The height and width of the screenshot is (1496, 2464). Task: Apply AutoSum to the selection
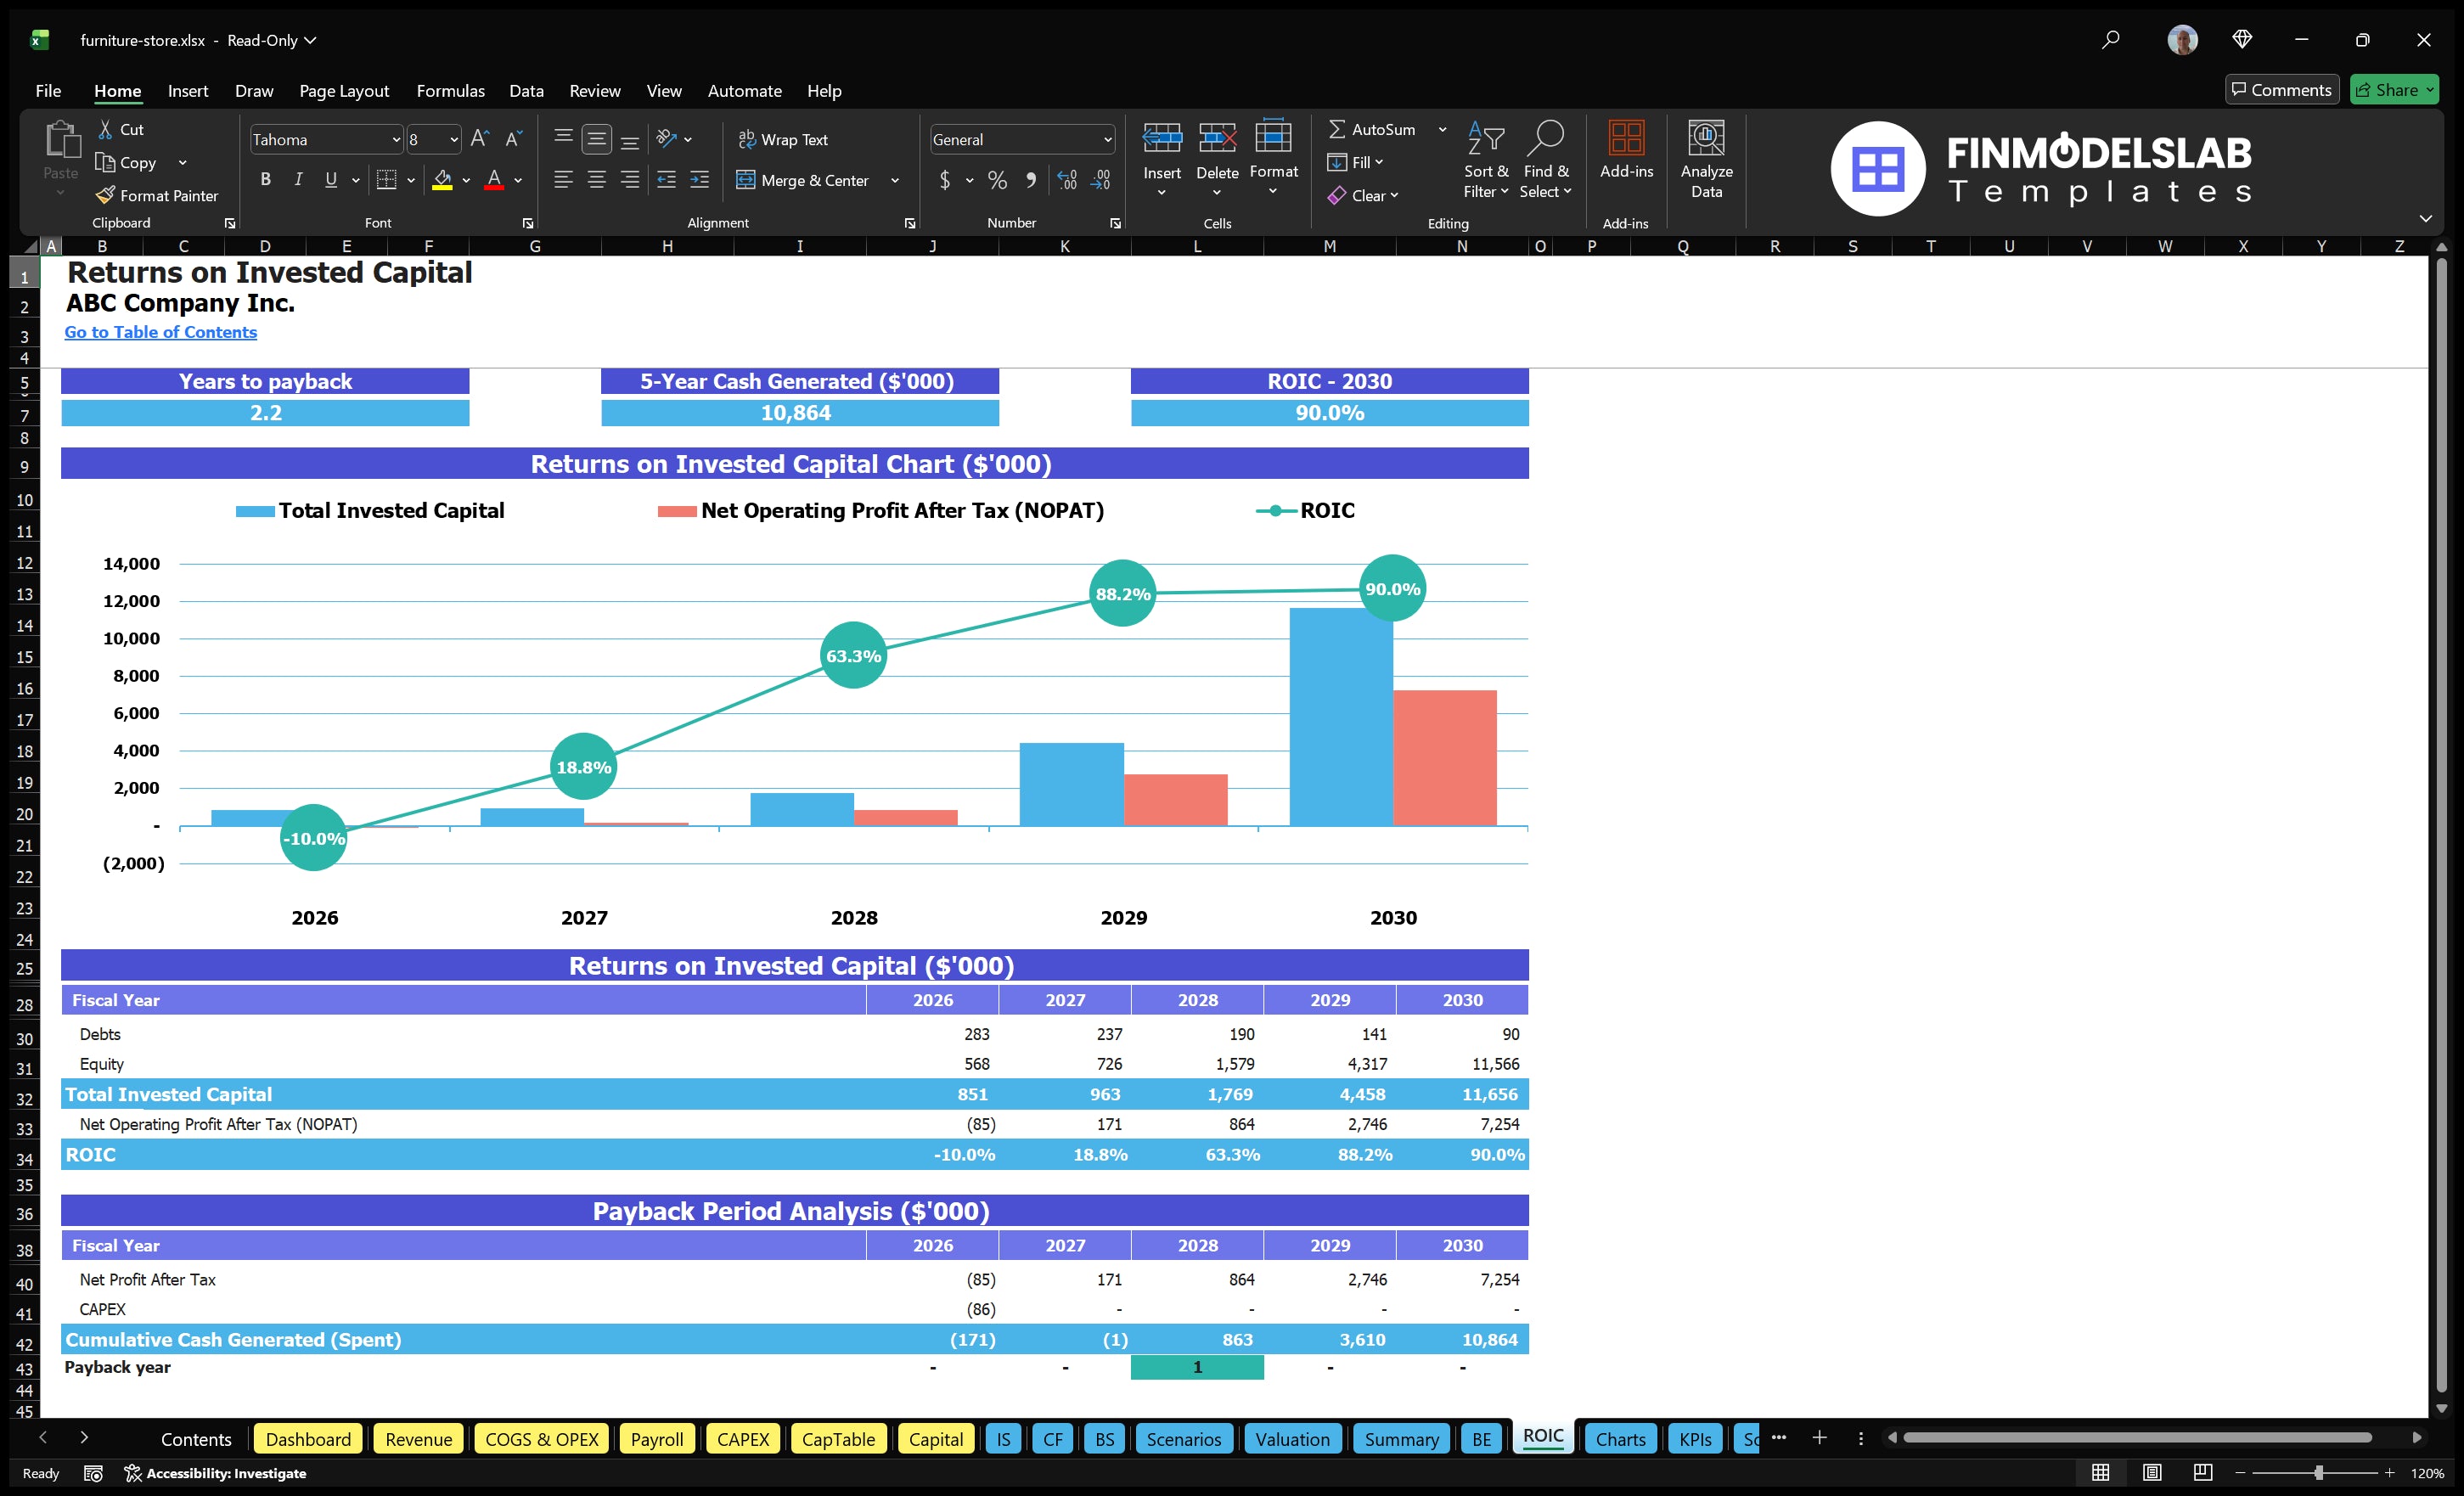point(1381,129)
